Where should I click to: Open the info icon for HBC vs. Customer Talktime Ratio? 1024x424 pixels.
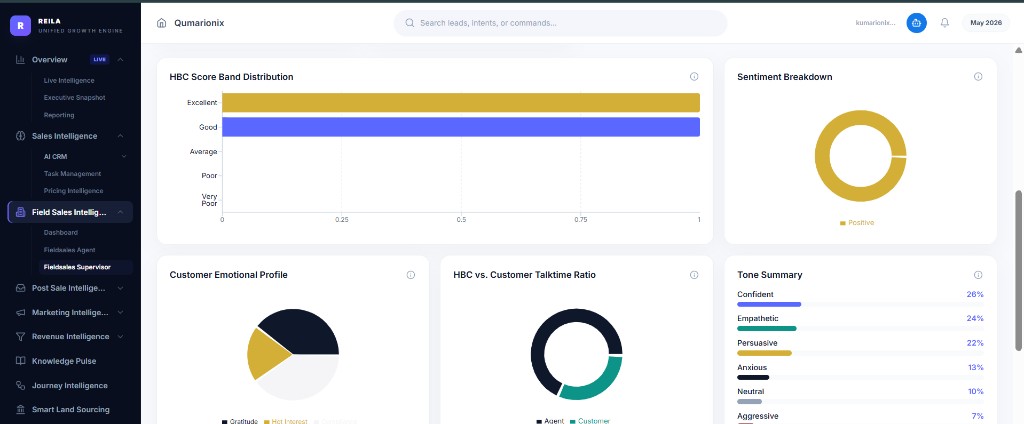click(x=694, y=275)
